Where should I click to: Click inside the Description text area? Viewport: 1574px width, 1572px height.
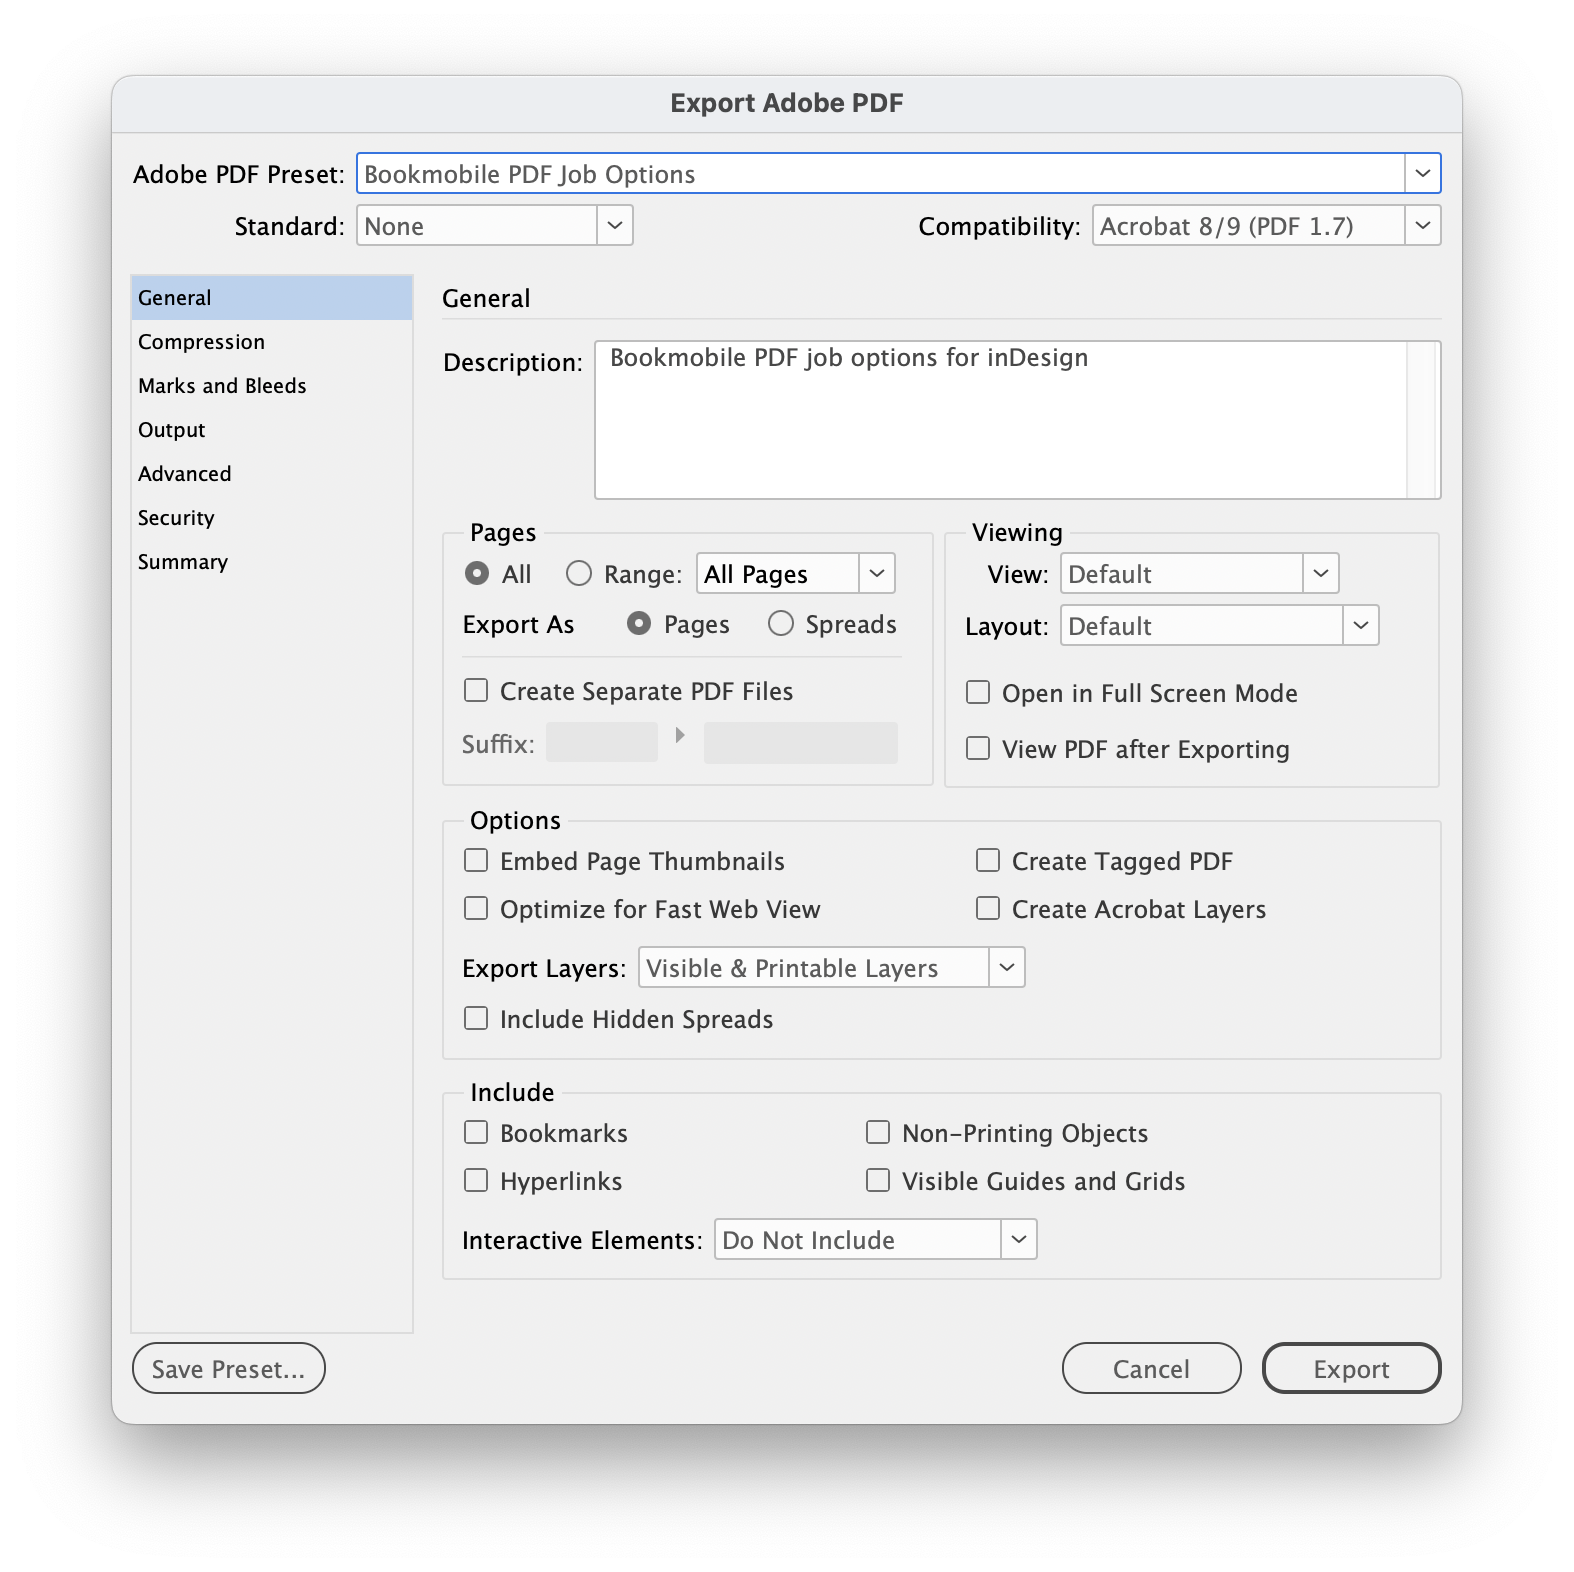click(x=1001, y=420)
